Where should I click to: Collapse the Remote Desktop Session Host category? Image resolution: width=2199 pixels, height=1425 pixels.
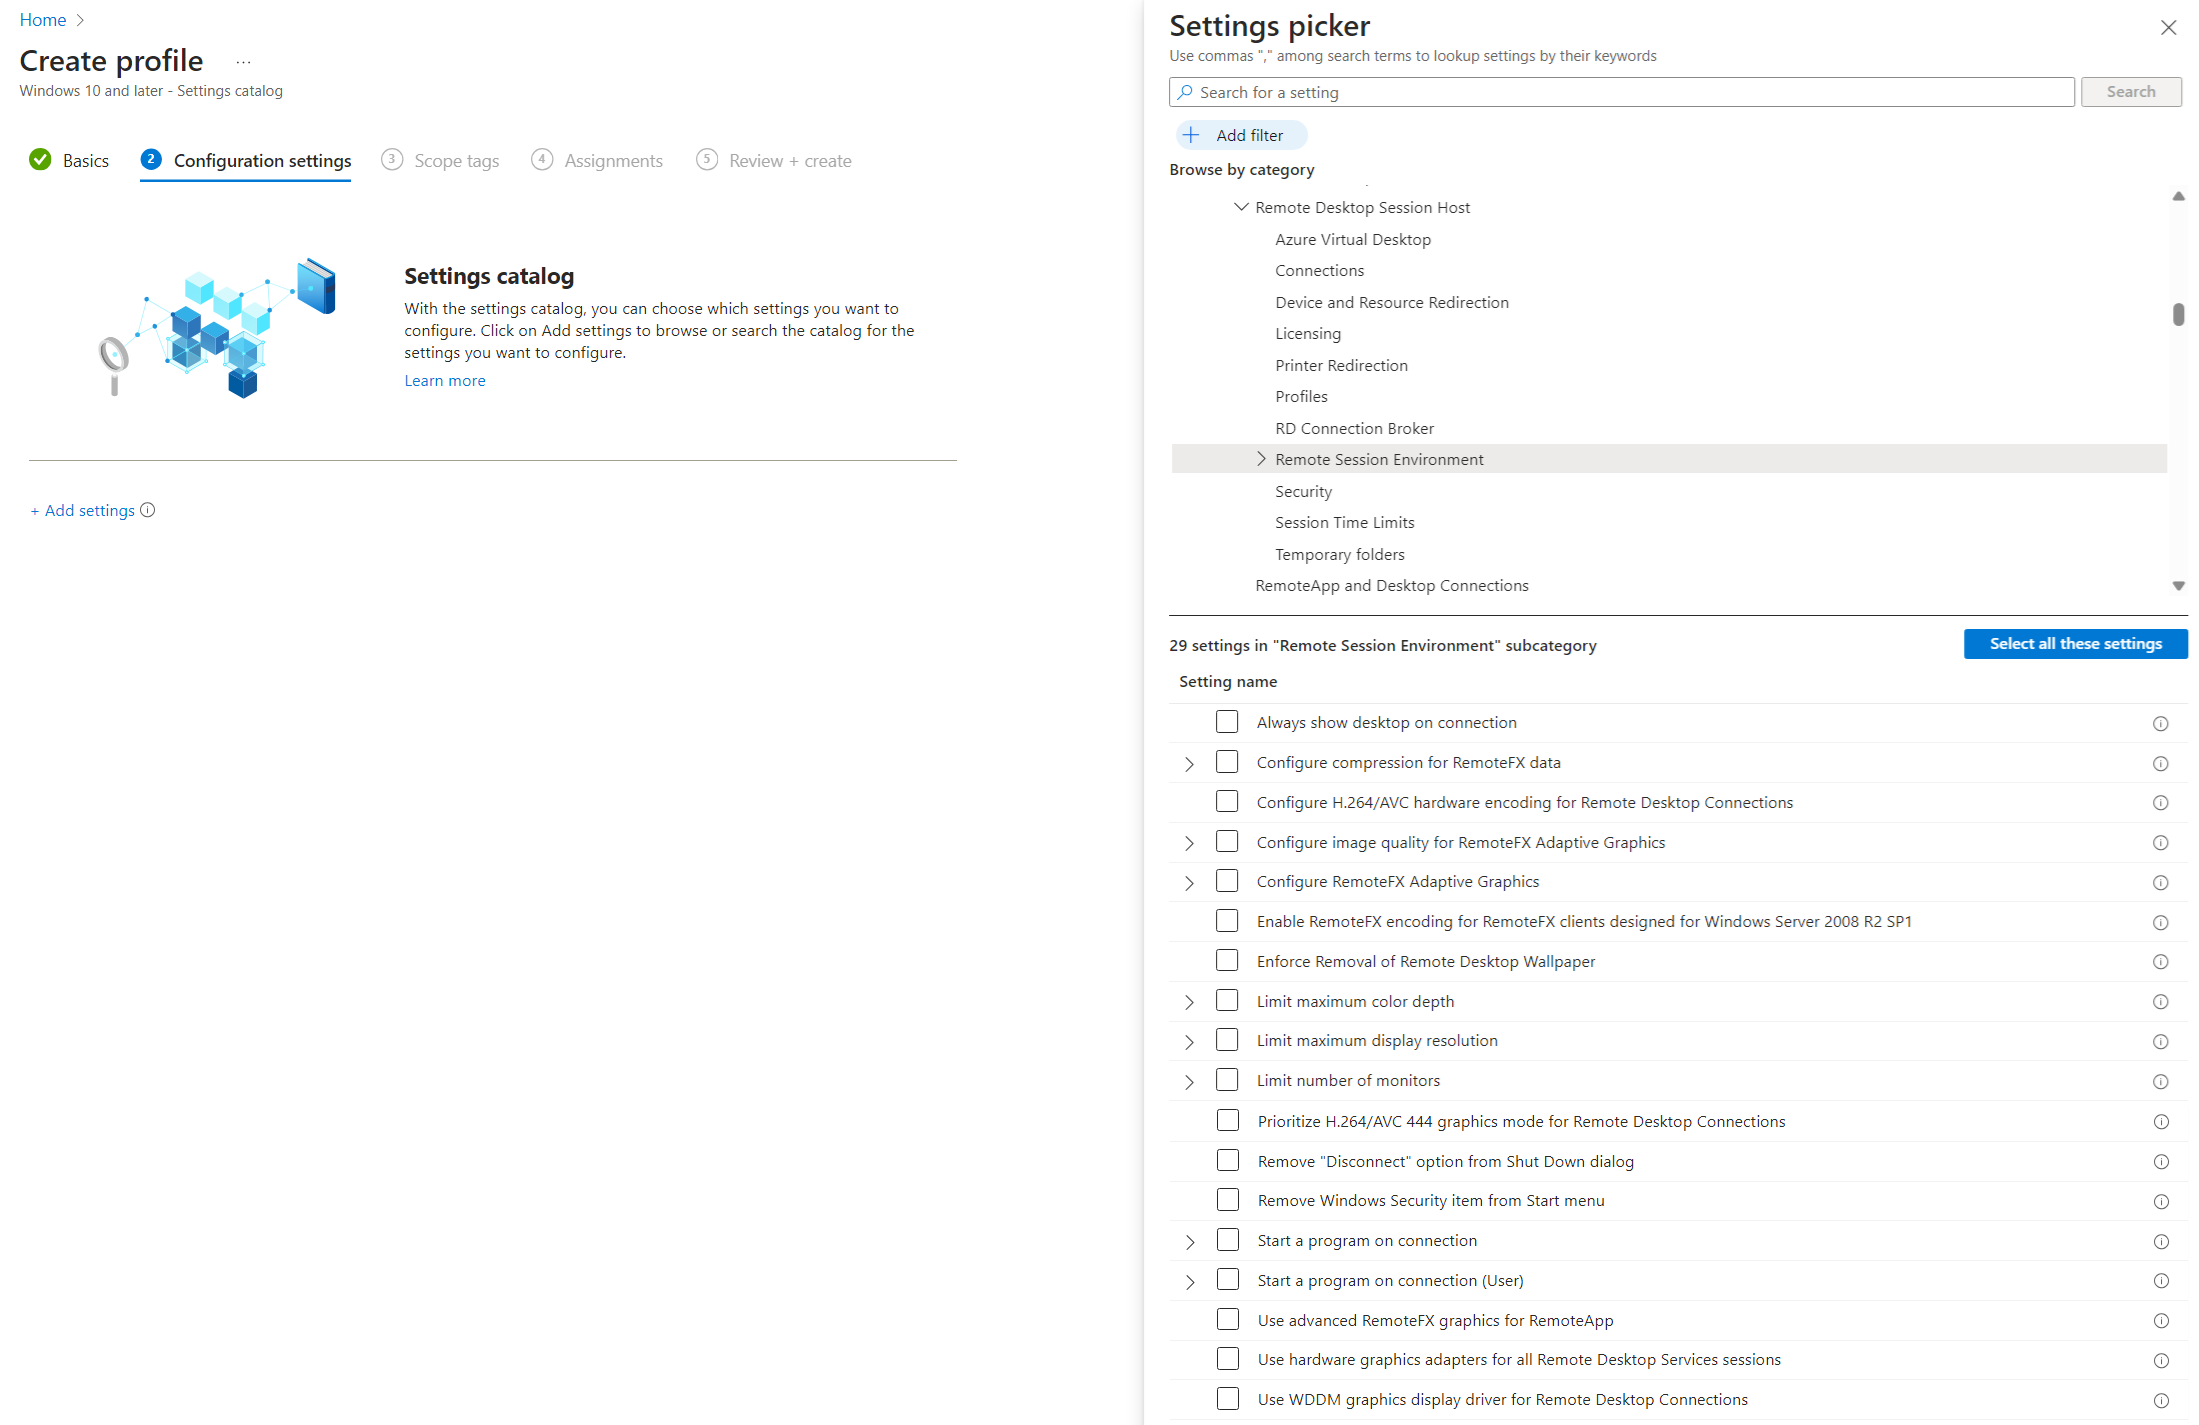tap(1241, 207)
